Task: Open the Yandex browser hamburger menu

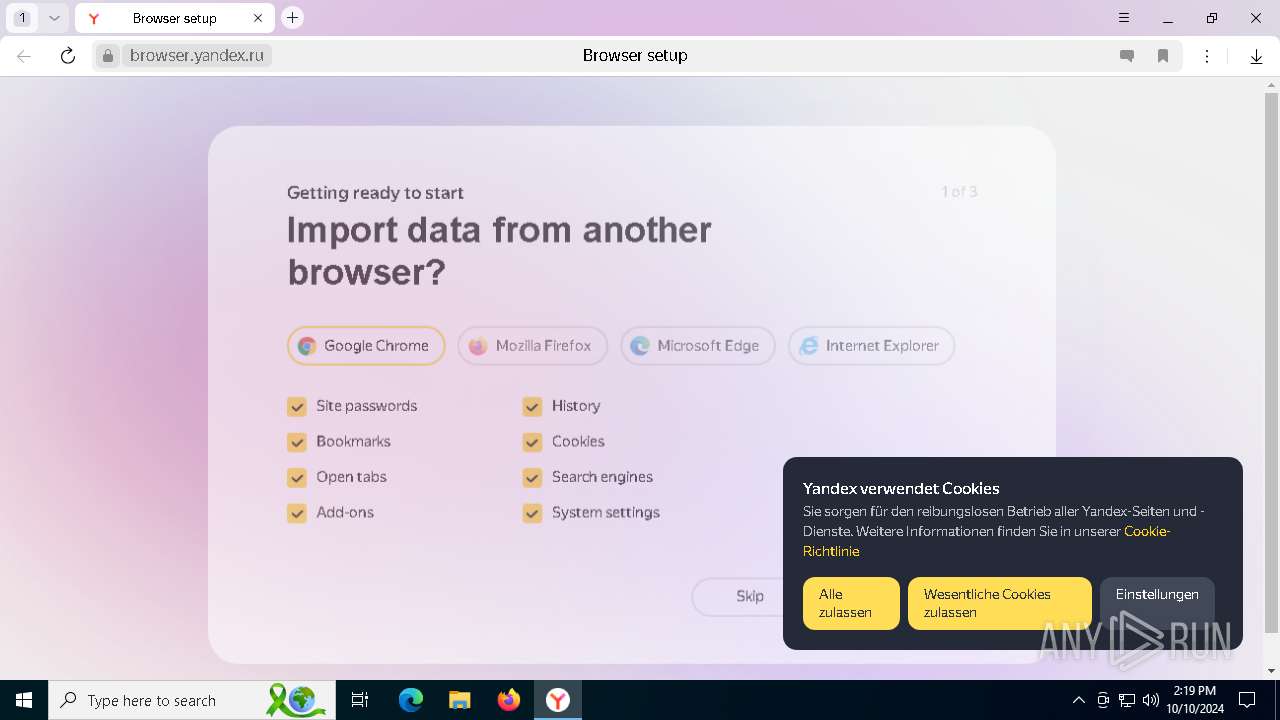Action: pyautogui.click(x=1124, y=18)
